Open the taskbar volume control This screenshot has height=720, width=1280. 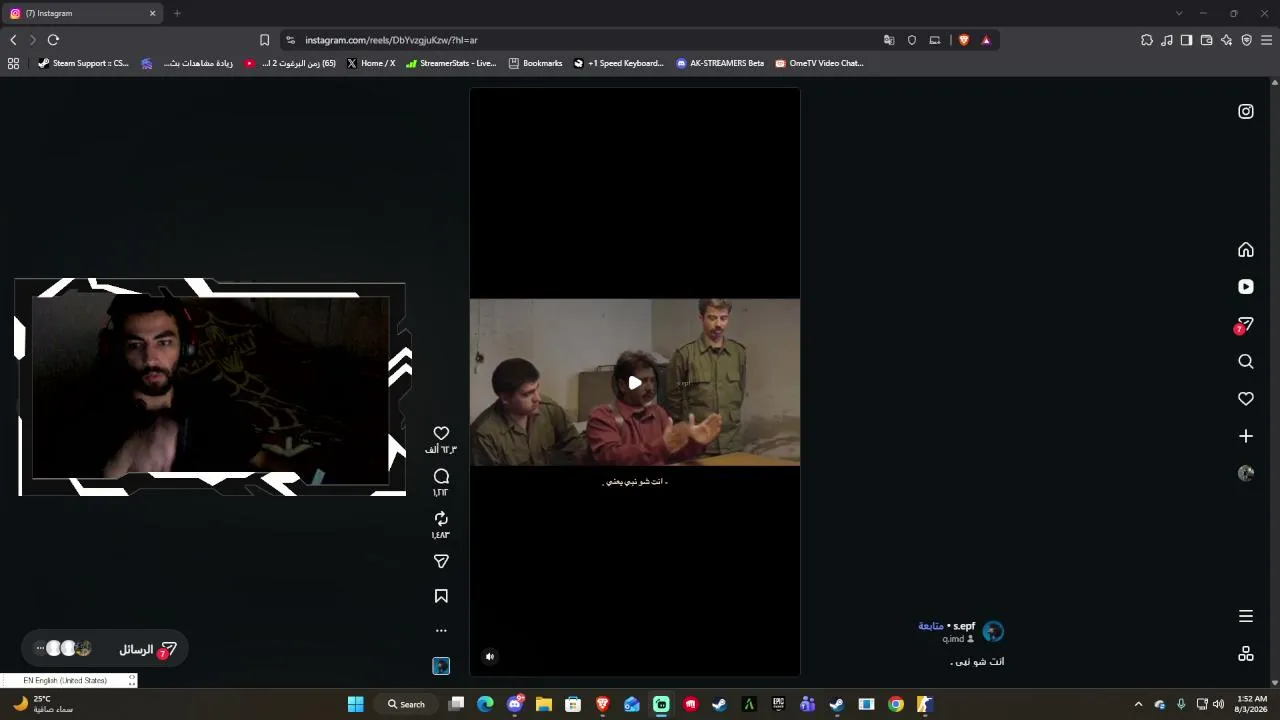coord(1218,704)
